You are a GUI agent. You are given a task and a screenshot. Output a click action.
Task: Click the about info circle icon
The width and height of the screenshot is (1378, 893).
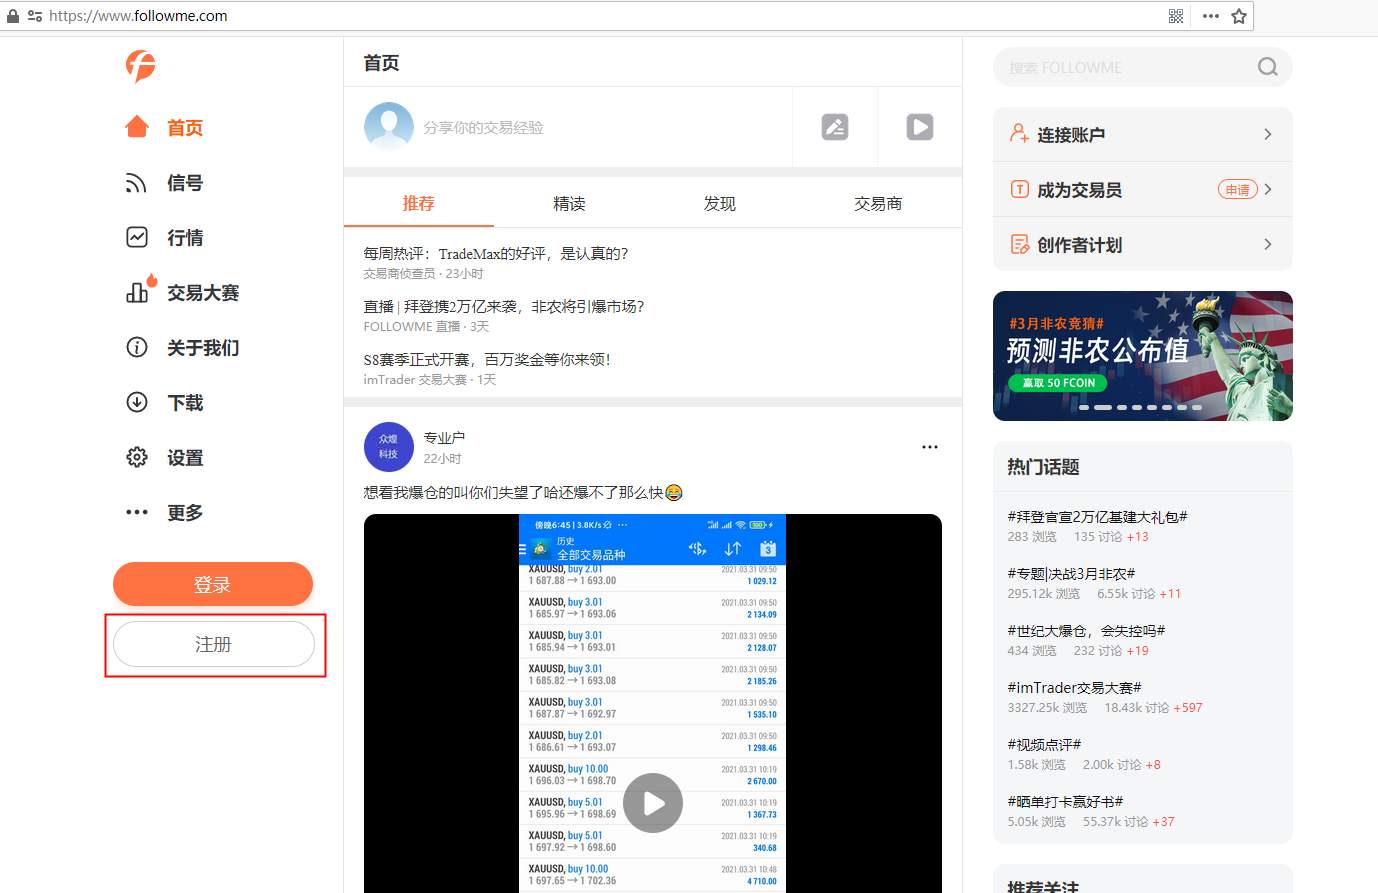pyautogui.click(x=137, y=347)
